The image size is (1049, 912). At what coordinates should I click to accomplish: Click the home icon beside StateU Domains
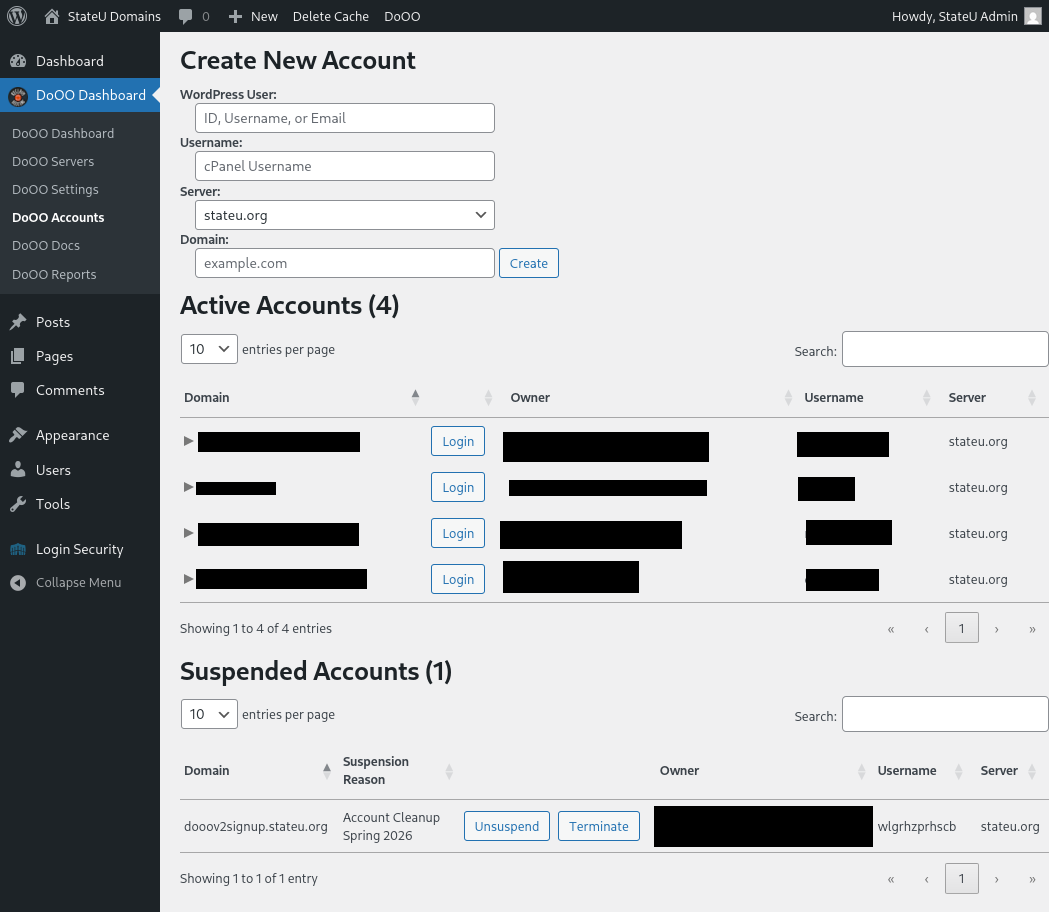pos(52,16)
